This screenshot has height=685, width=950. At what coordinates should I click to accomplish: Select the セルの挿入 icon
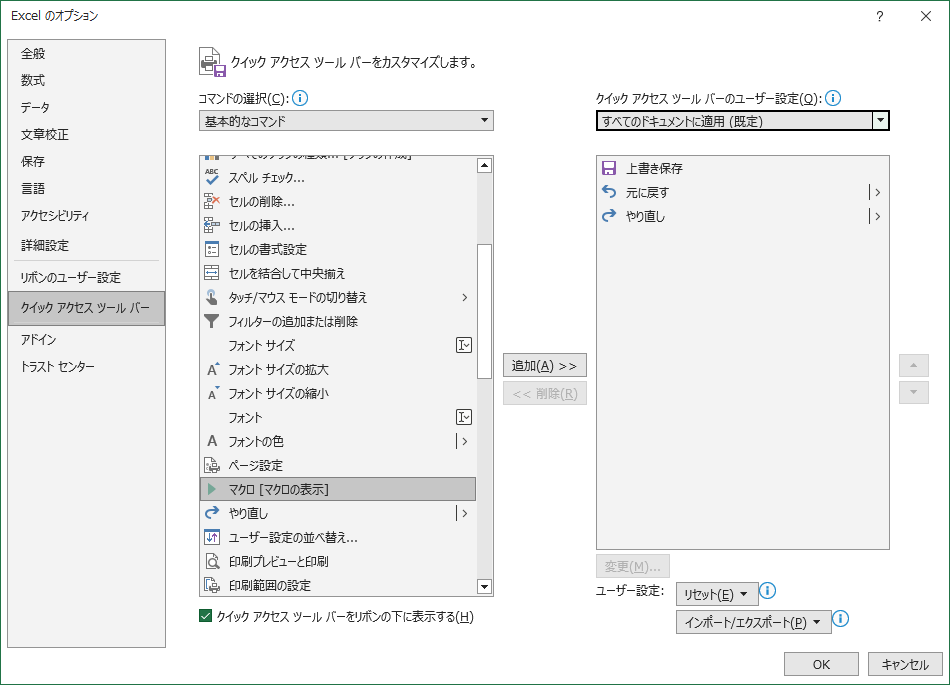tap(211, 225)
